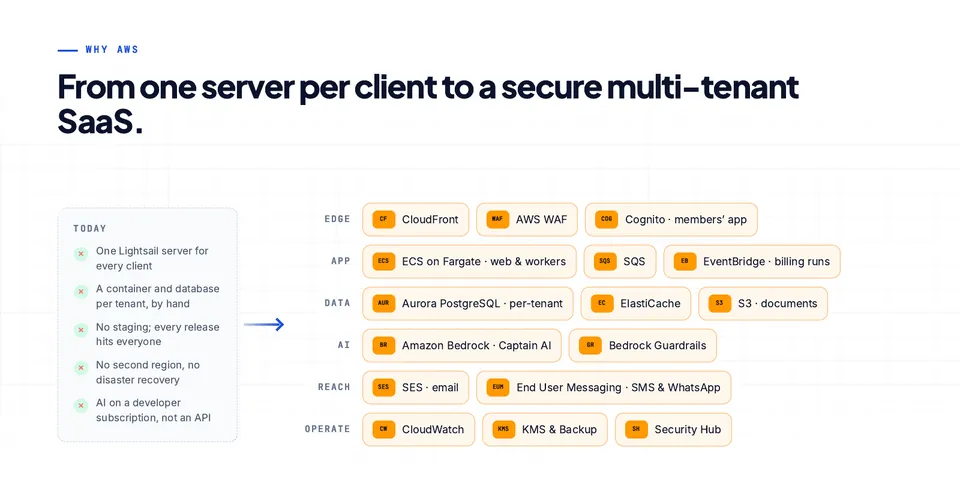960x480 pixels.
Task: Click the SES email icon badge
Action: pos(383,387)
